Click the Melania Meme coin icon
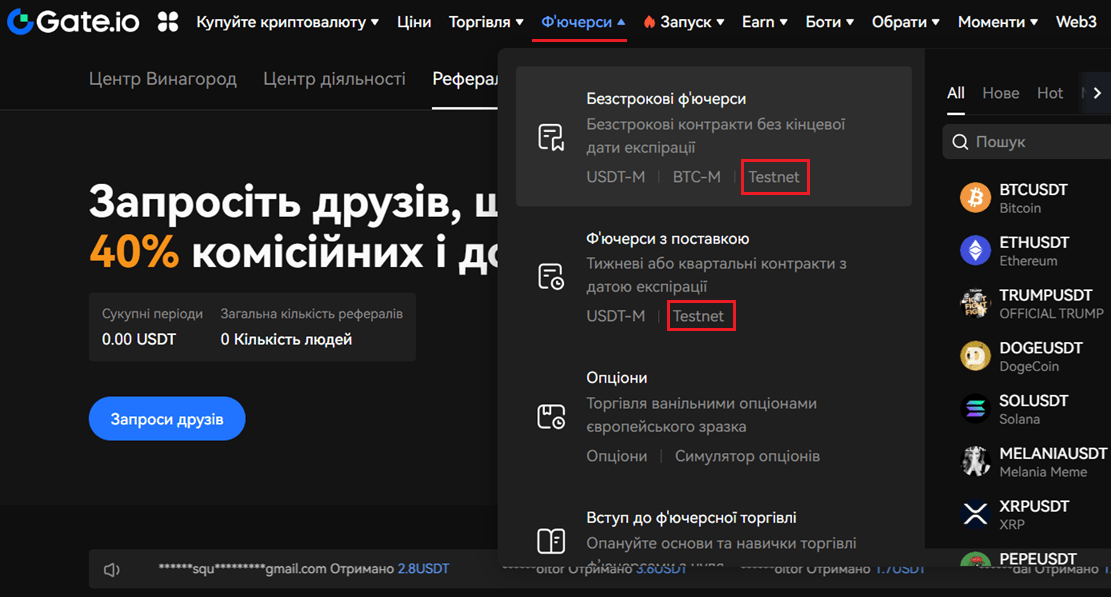Image resolution: width=1111 pixels, height=597 pixels. (x=975, y=462)
